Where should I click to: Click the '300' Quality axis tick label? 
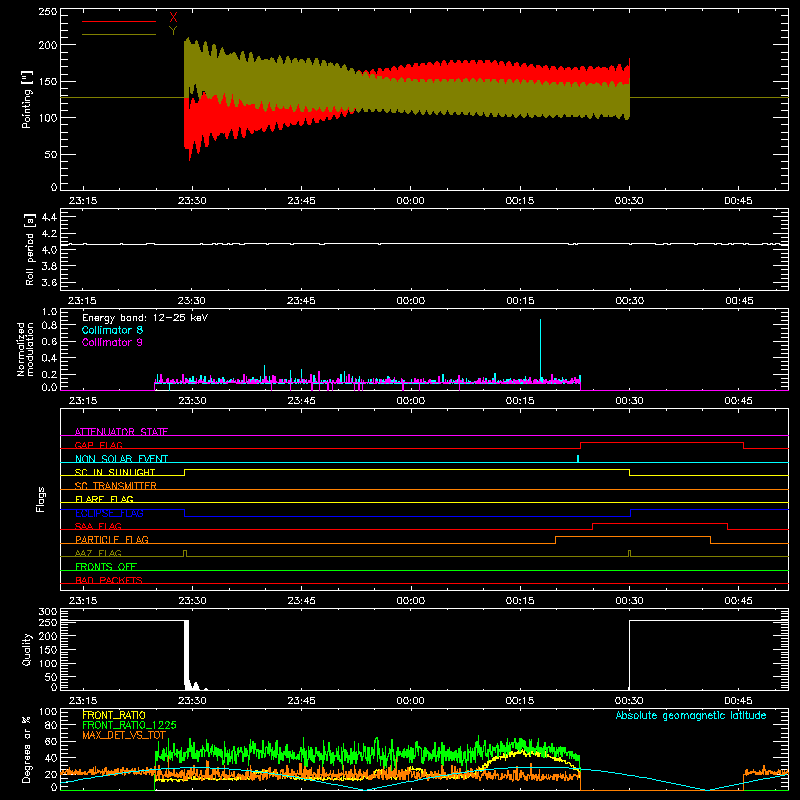point(48,612)
